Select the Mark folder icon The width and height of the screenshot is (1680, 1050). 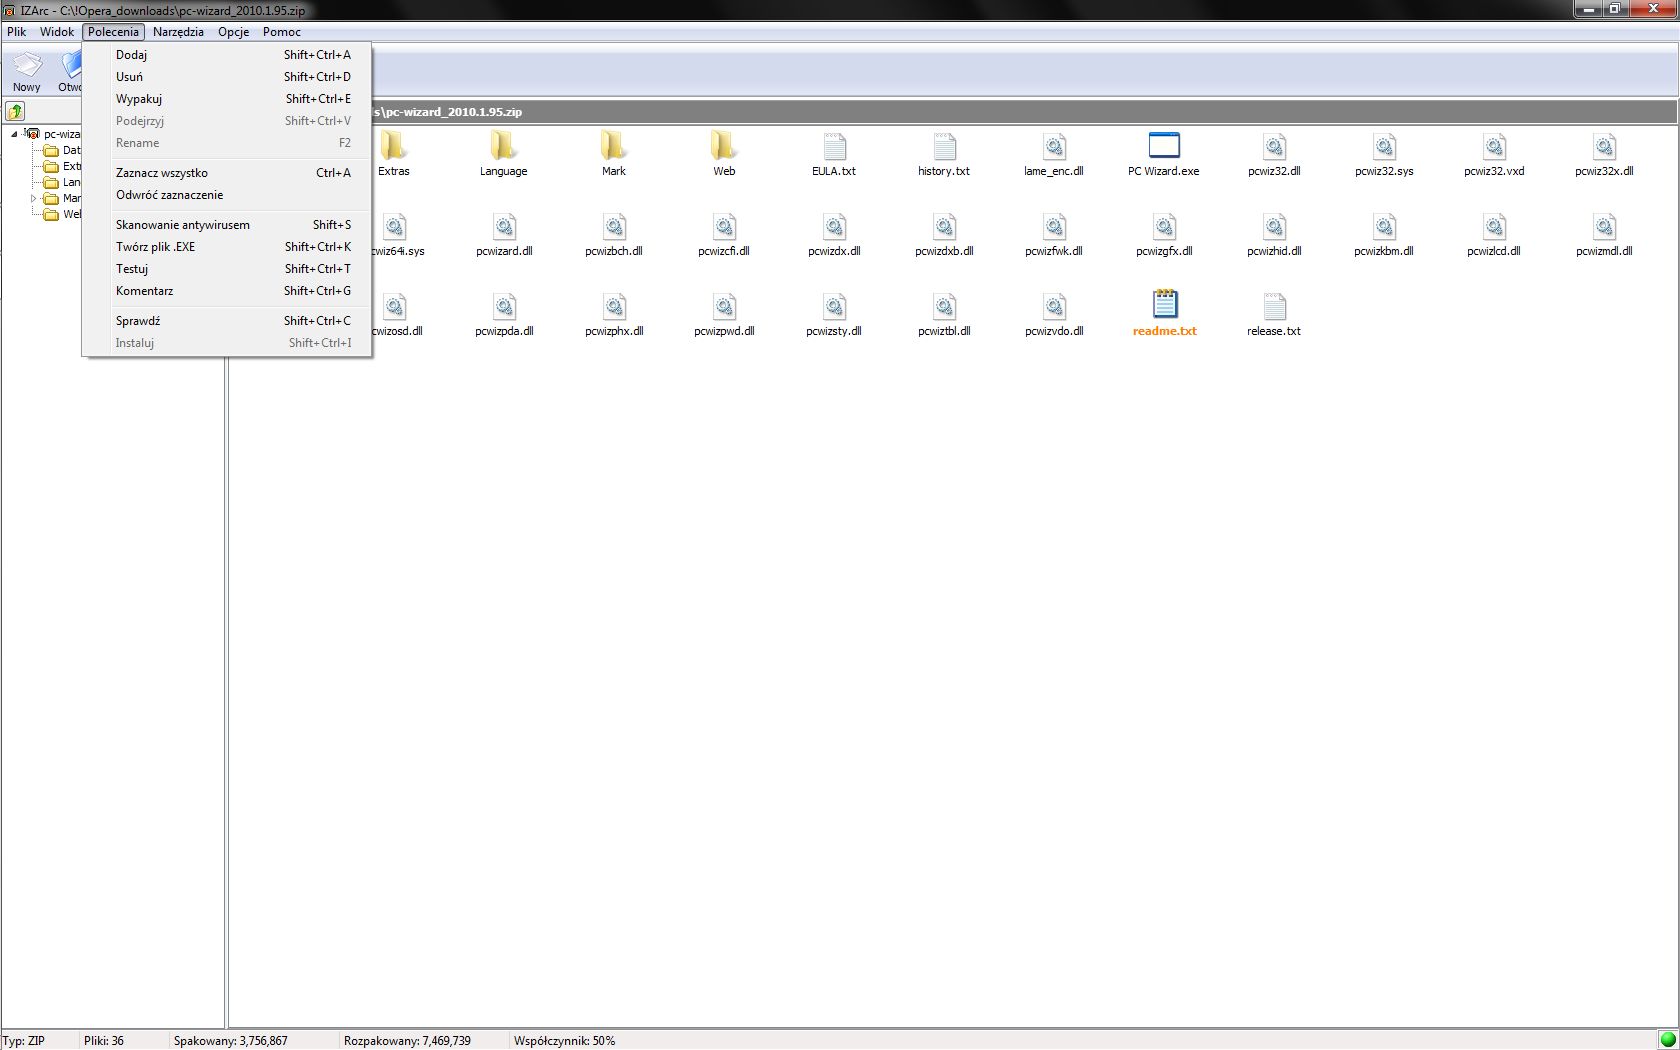tap(613, 146)
